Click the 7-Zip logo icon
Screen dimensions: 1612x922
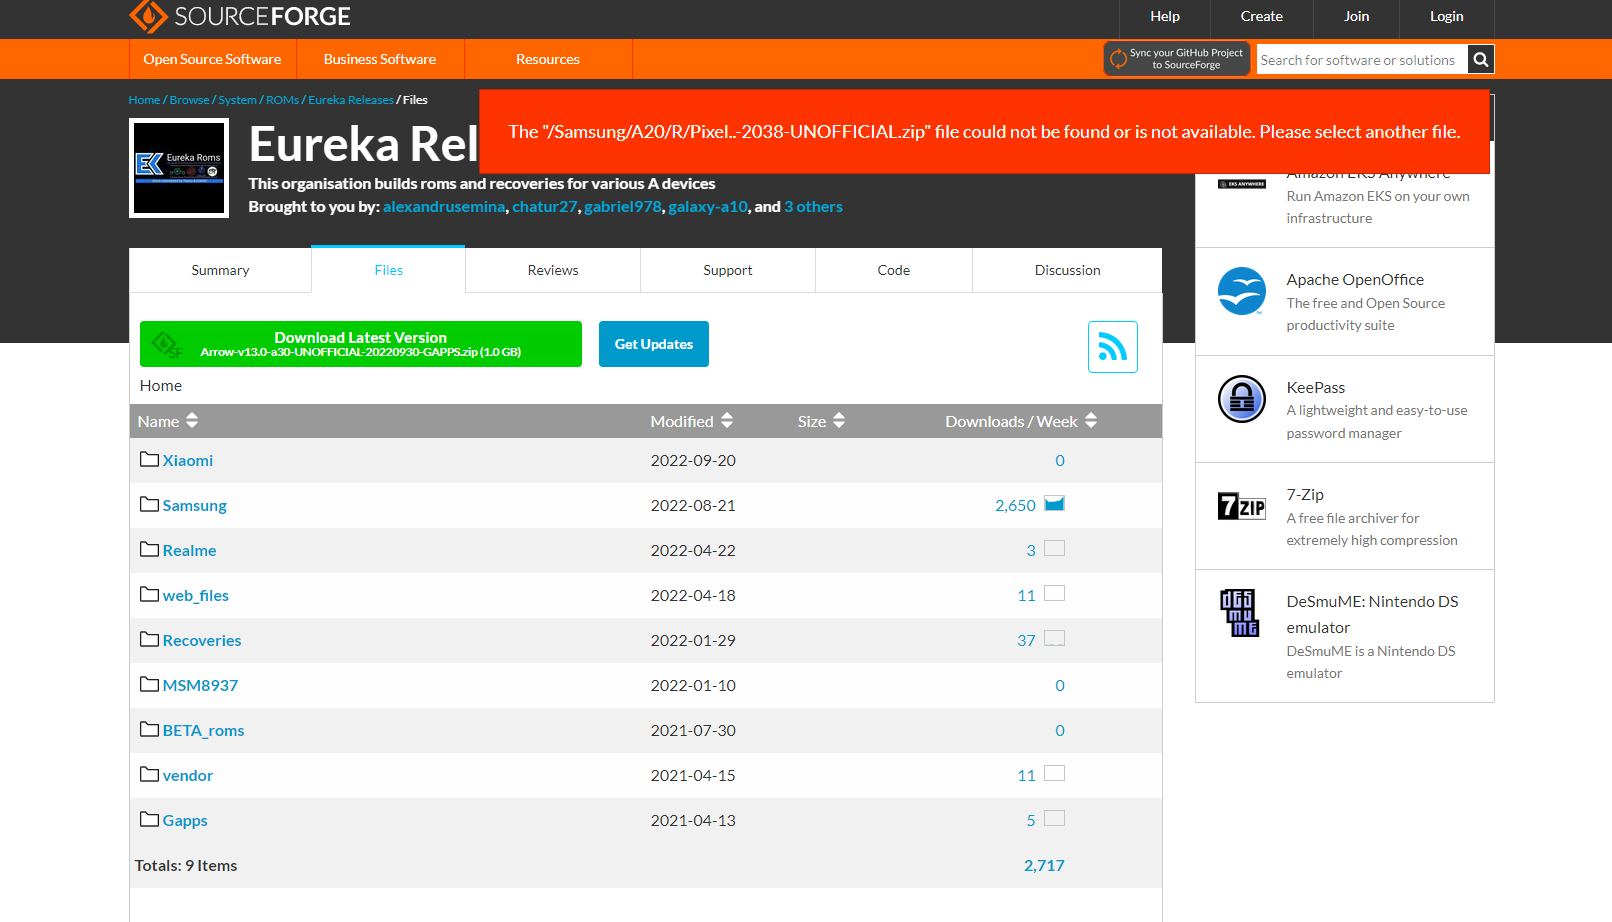[1242, 506]
